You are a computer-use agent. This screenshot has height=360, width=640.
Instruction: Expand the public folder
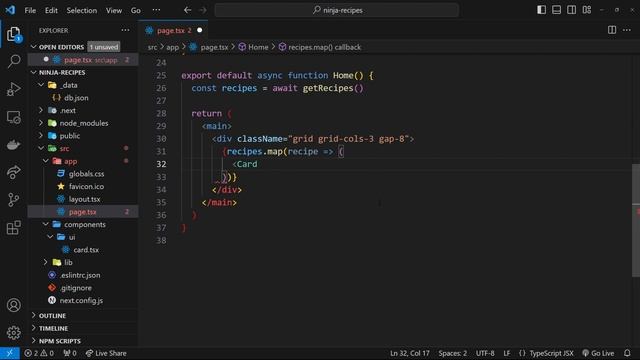point(41,136)
